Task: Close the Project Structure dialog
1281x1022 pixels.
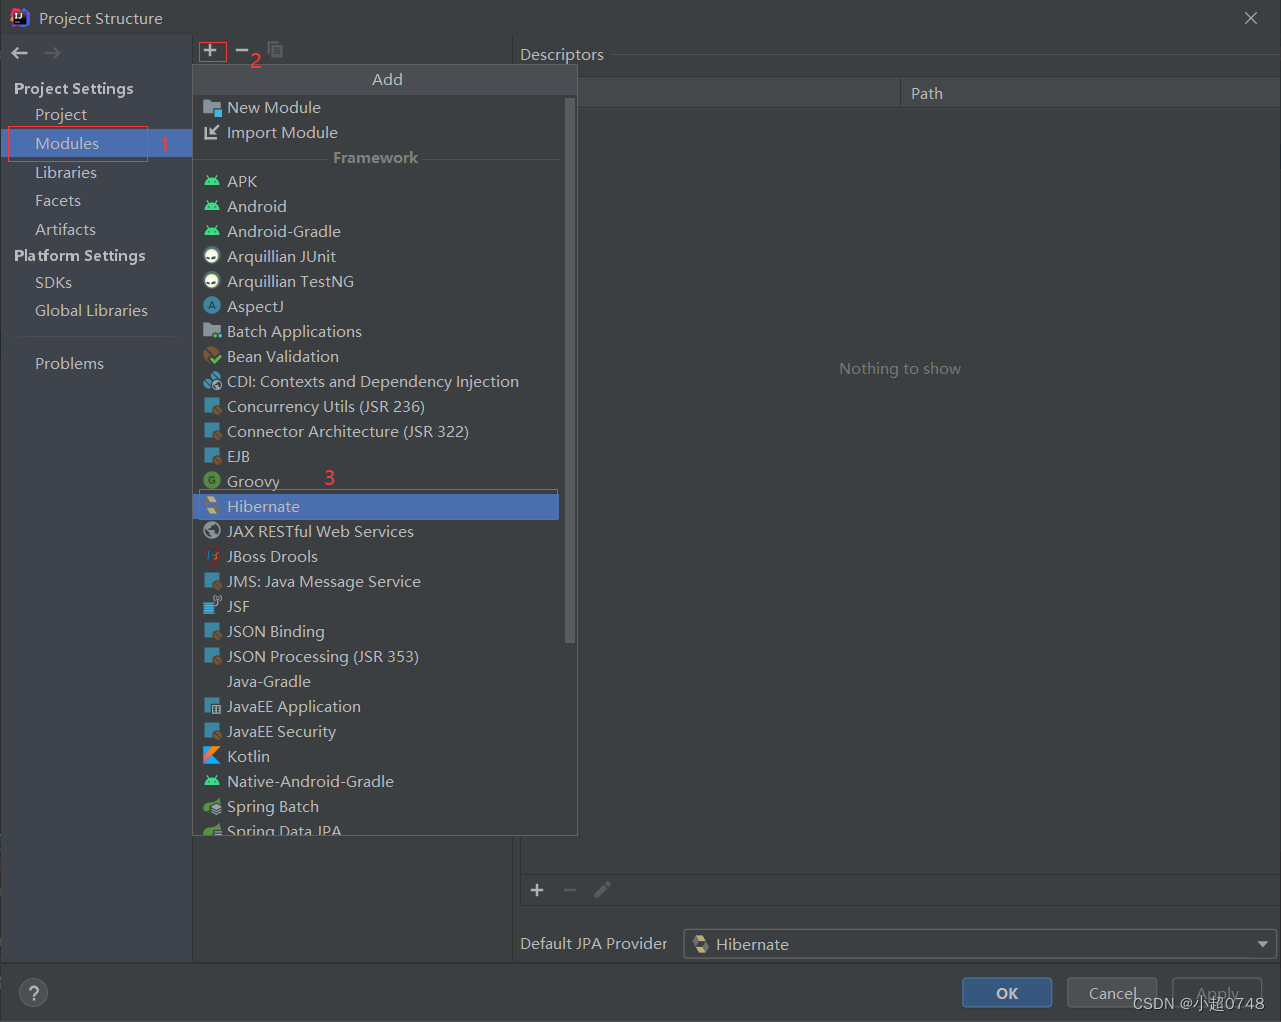Action: click(1251, 18)
